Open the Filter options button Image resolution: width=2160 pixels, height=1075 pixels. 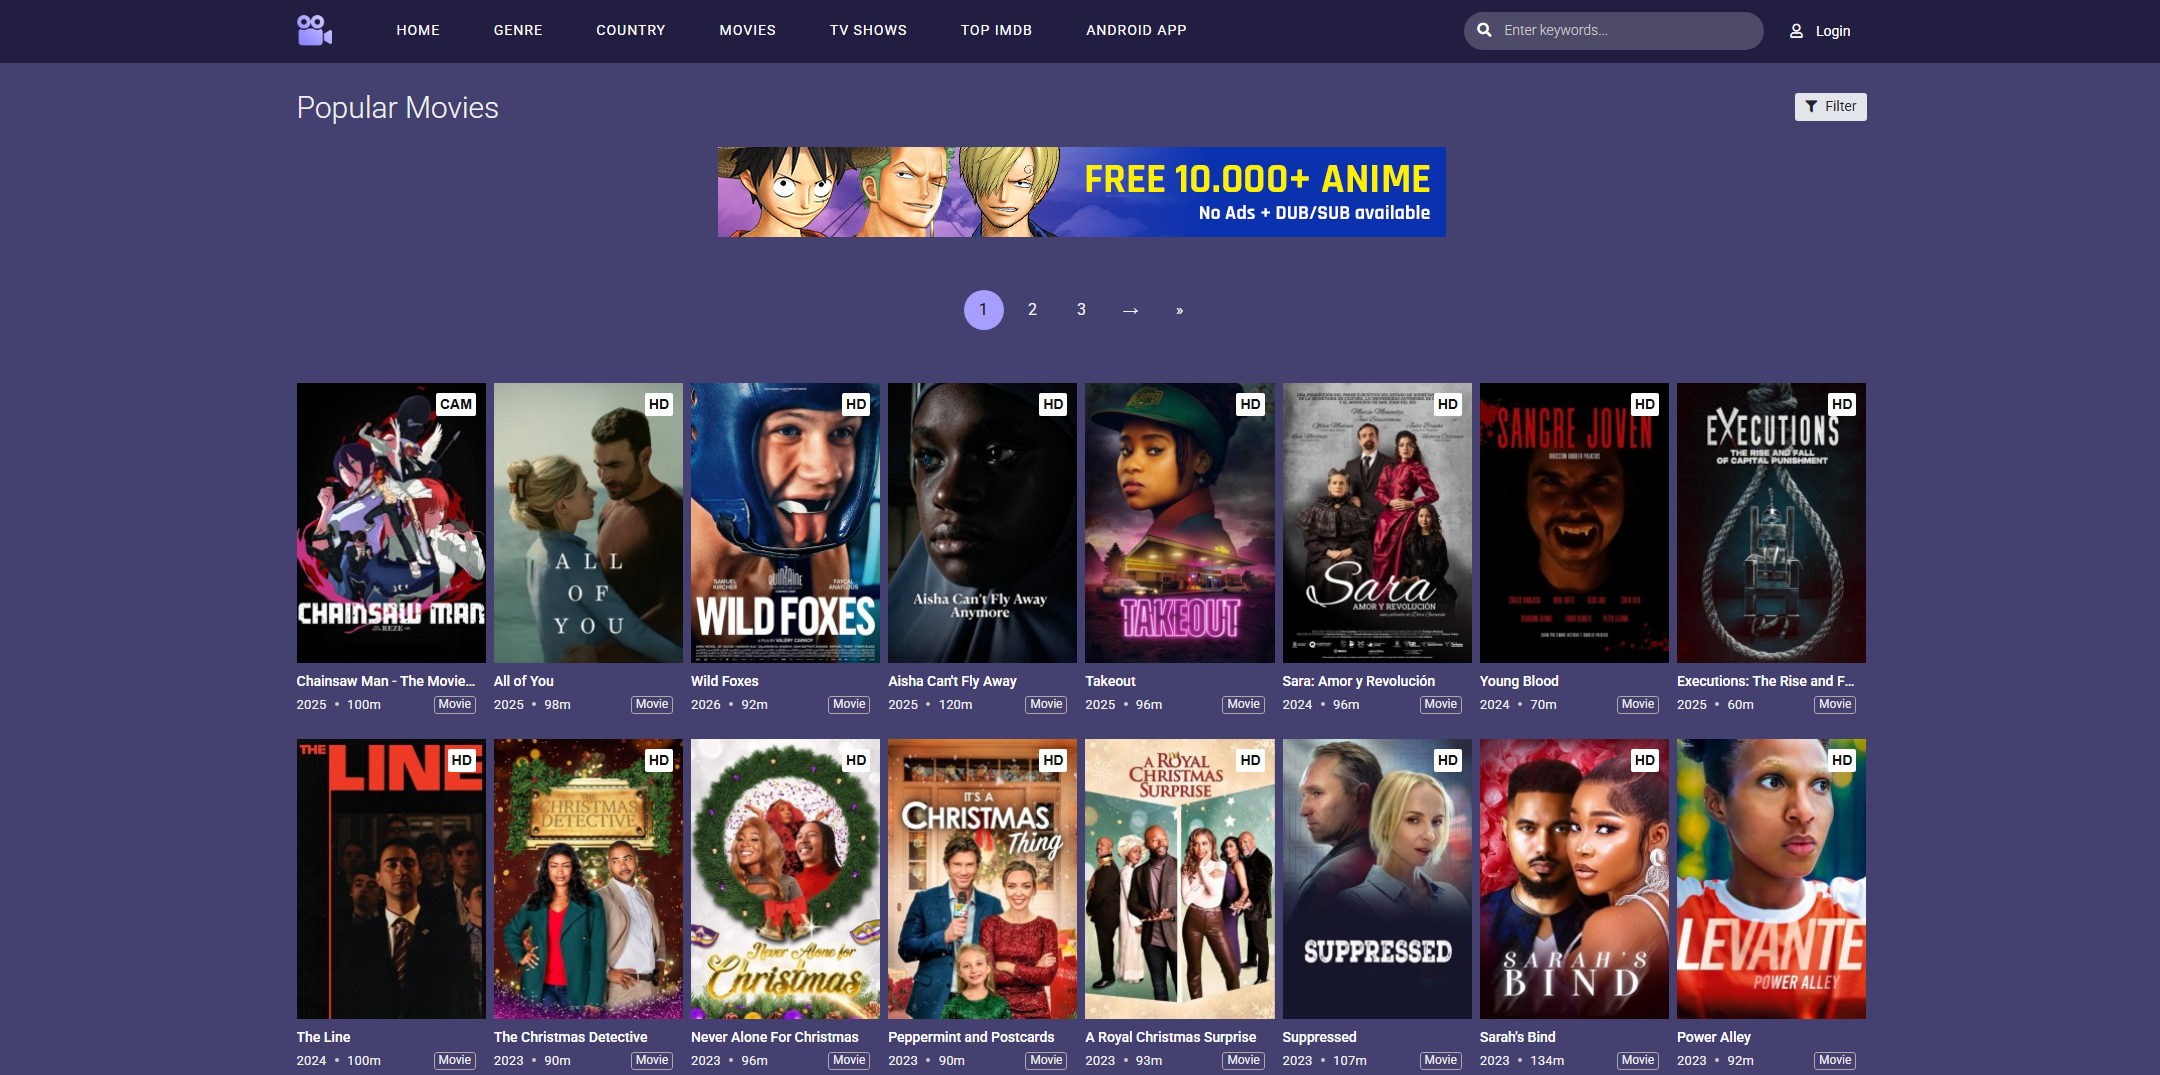[1830, 107]
